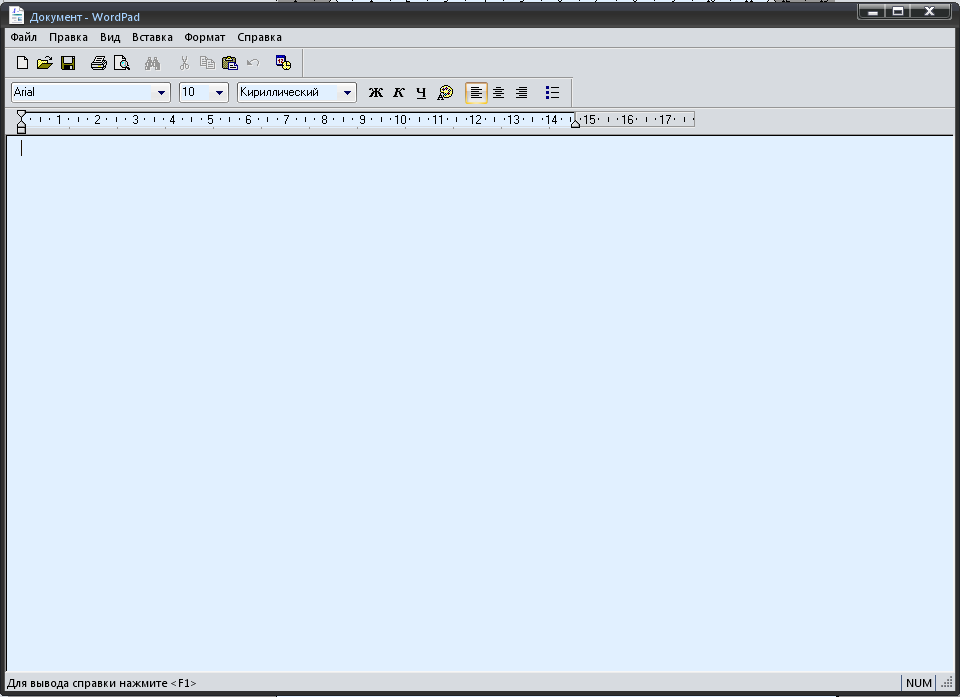Open text color palette icon
The height and width of the screenshot is (697, 960).
pyautogui.click(x=445, y=92)
